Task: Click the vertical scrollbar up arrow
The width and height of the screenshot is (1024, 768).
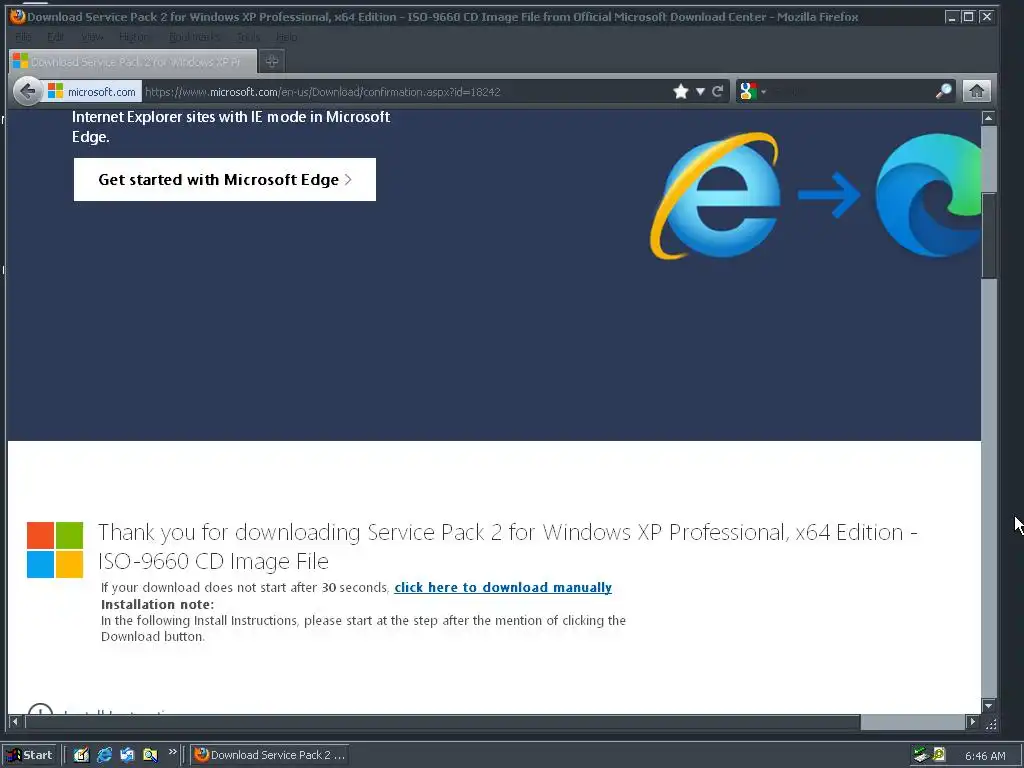Action: (988, 118)
